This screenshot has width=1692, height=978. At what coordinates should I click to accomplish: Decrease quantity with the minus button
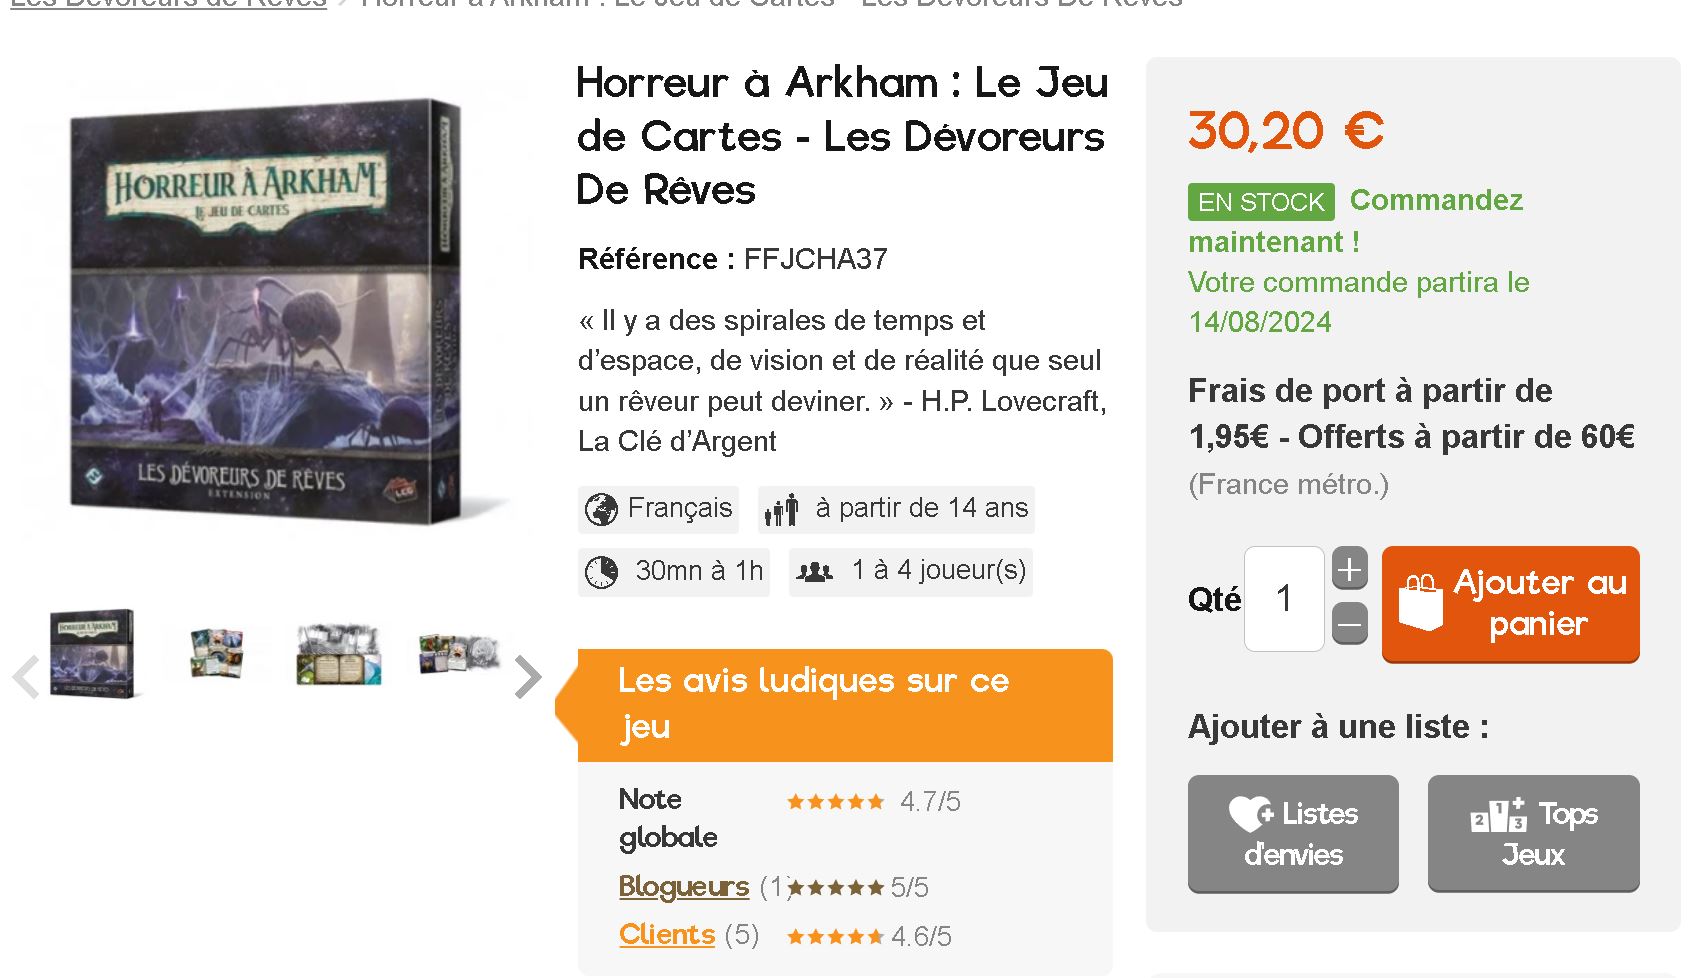(x=1350, y=625)
